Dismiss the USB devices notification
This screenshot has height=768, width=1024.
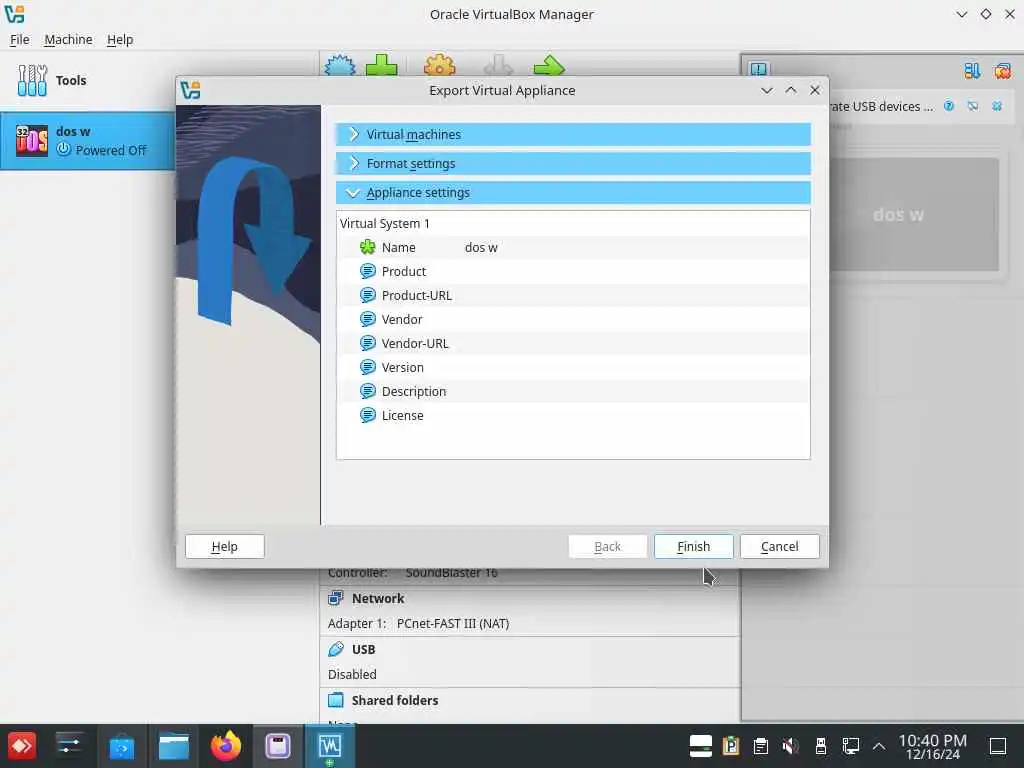(997, 106)
